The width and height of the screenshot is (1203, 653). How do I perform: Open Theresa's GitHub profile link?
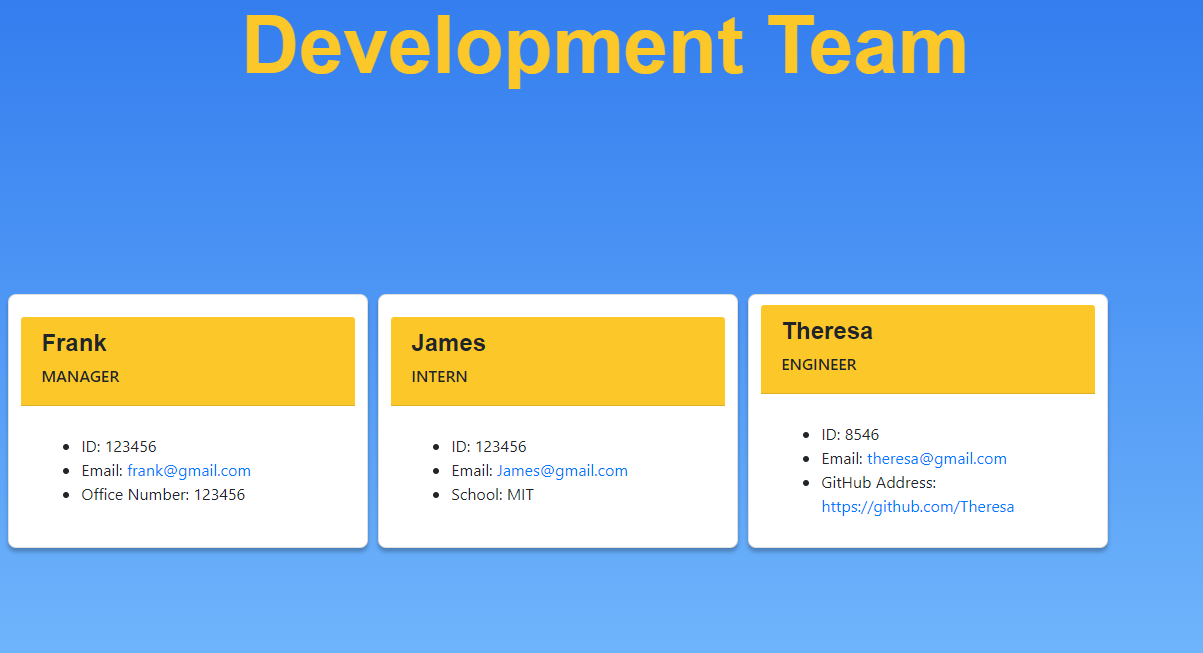coord(918,506)
